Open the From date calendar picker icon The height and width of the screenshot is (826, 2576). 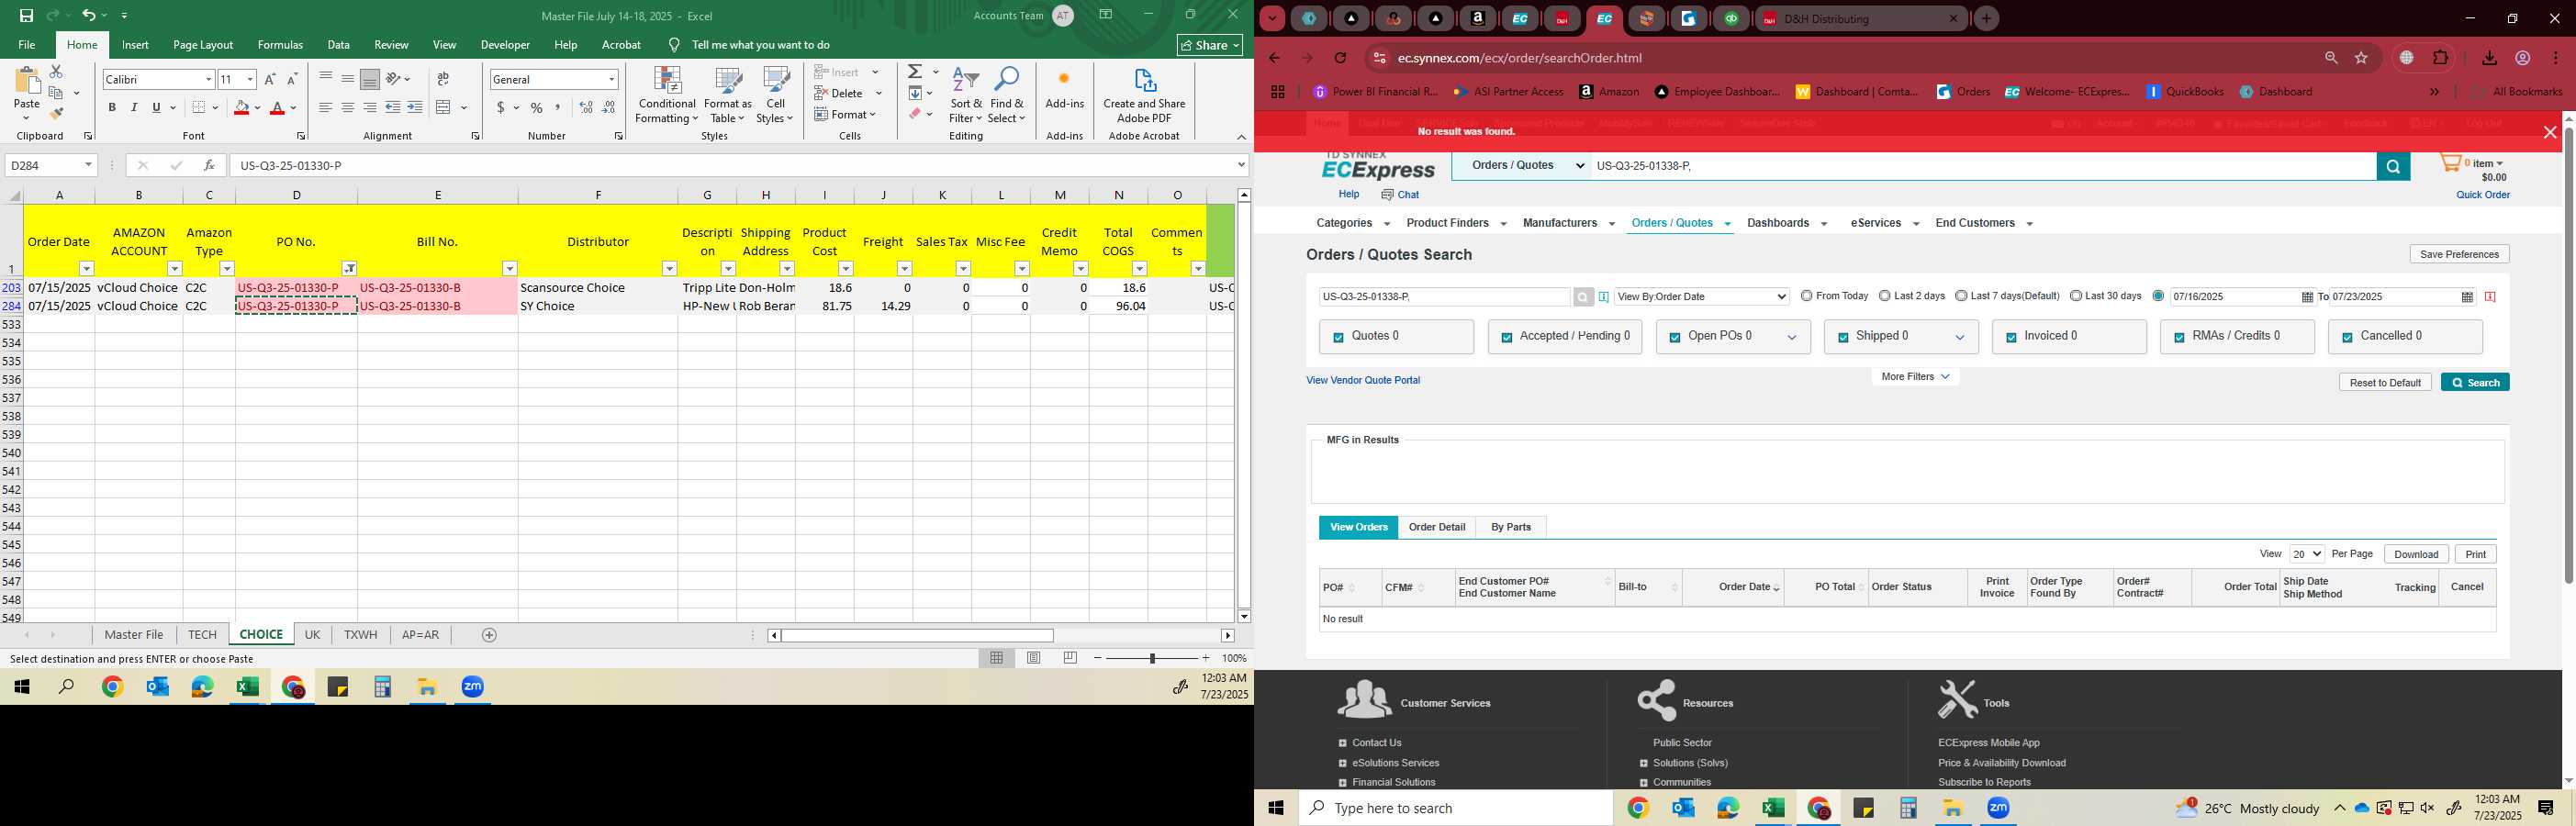2307,297
